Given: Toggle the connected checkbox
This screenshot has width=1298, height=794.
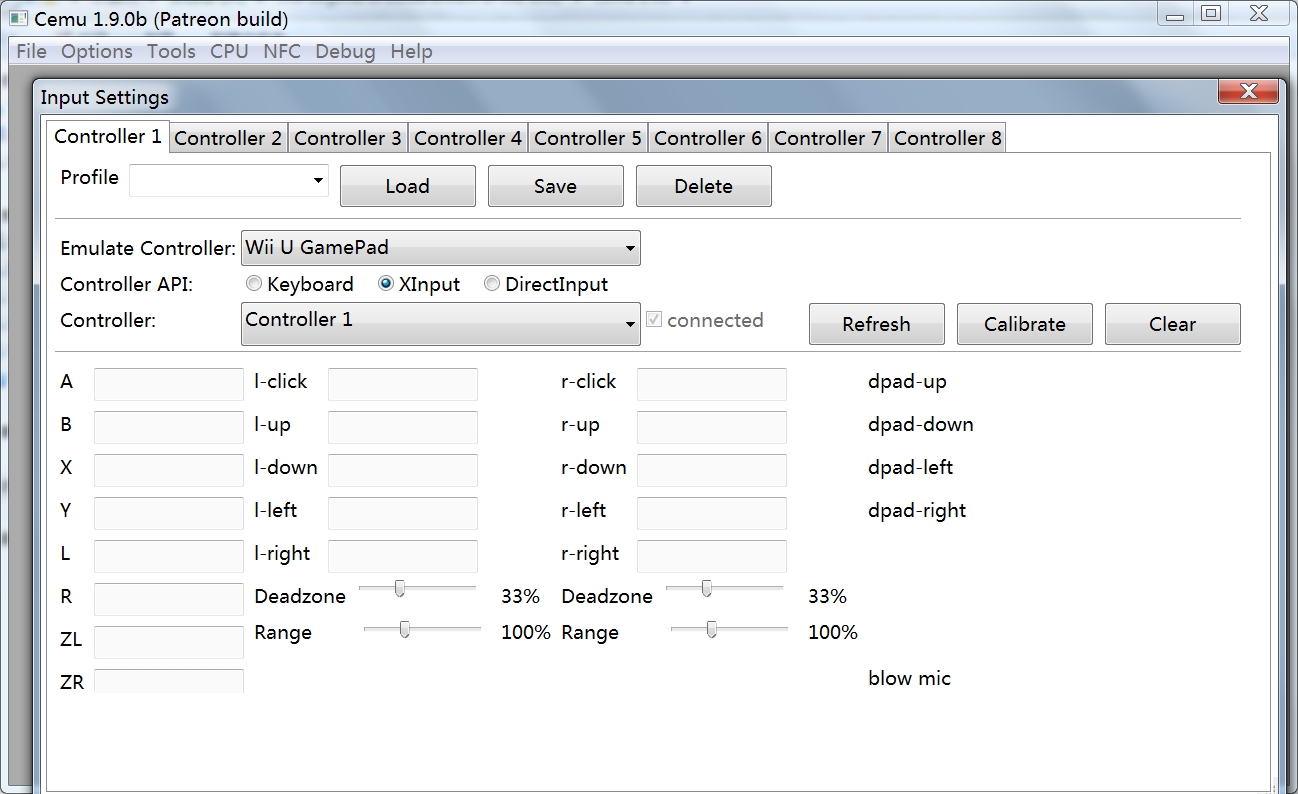Looking at the screenshot, I should click(654, 320).
